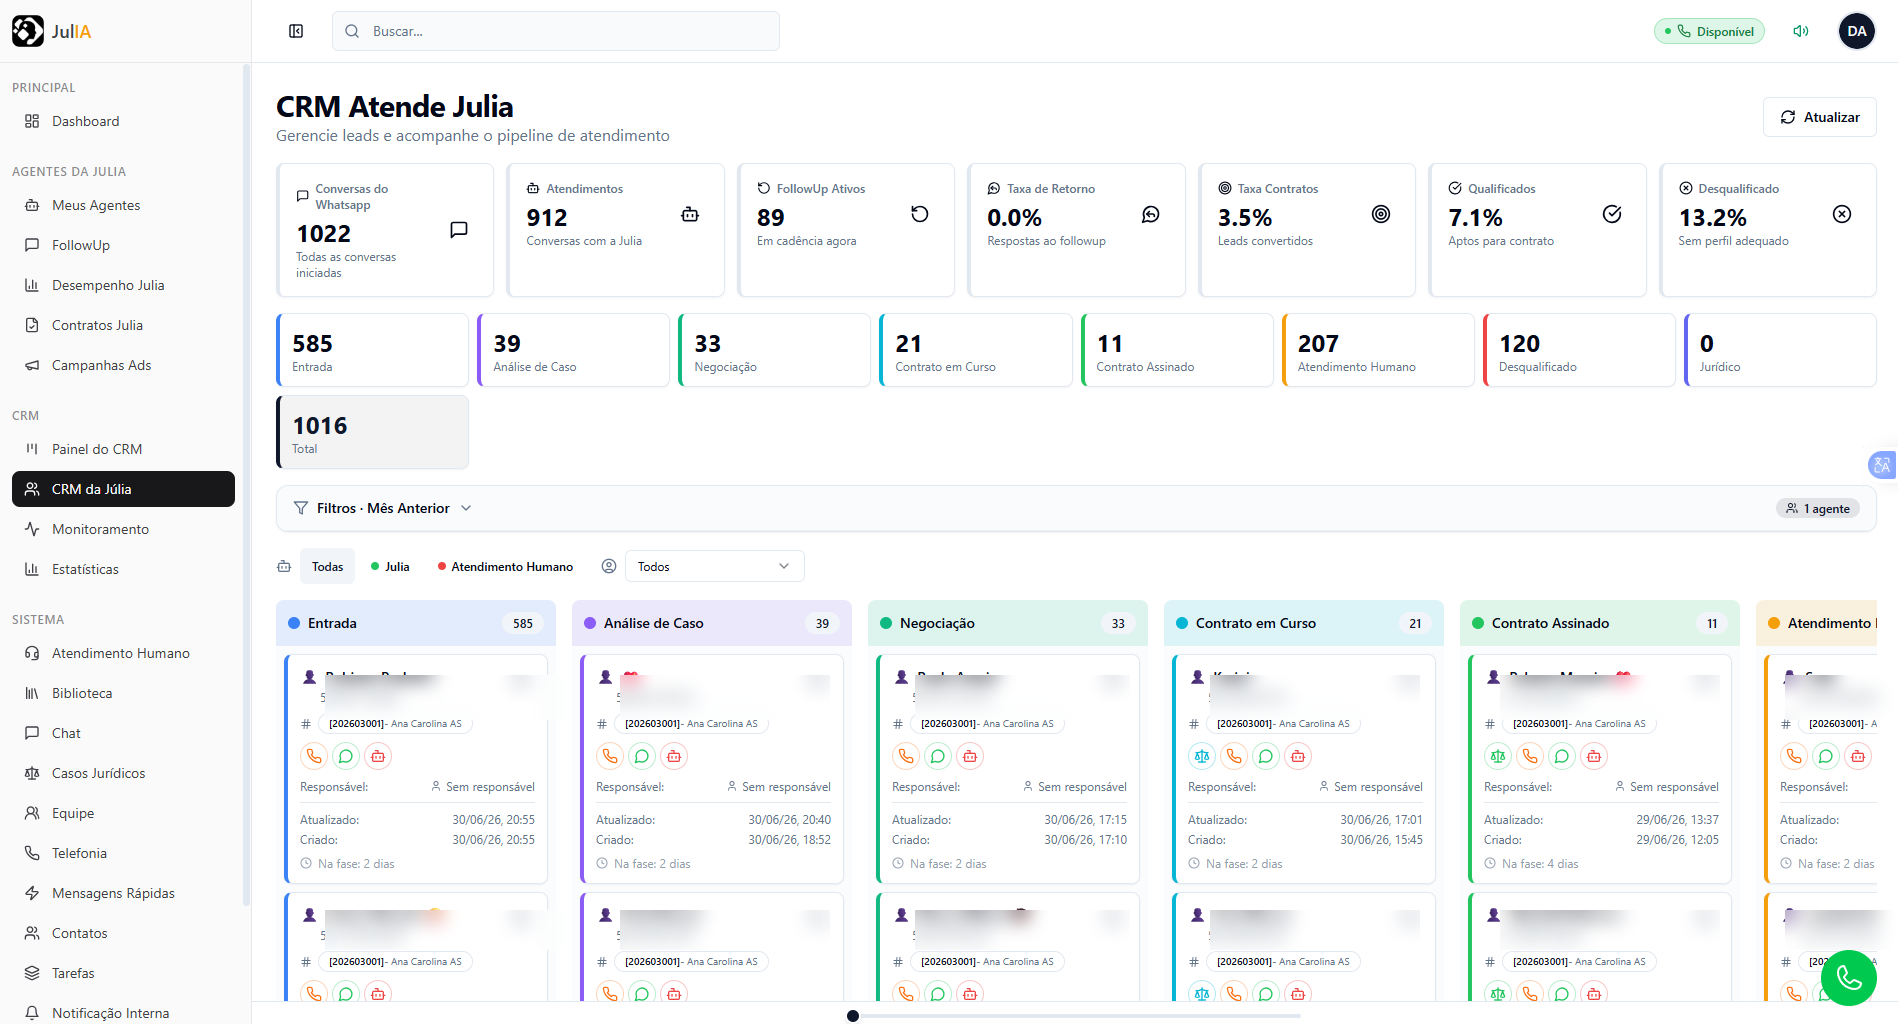Screen dimensions: 1898x1024
Task: Click scales icon on first Contrato em Curso card
Action: point(1202,756)
